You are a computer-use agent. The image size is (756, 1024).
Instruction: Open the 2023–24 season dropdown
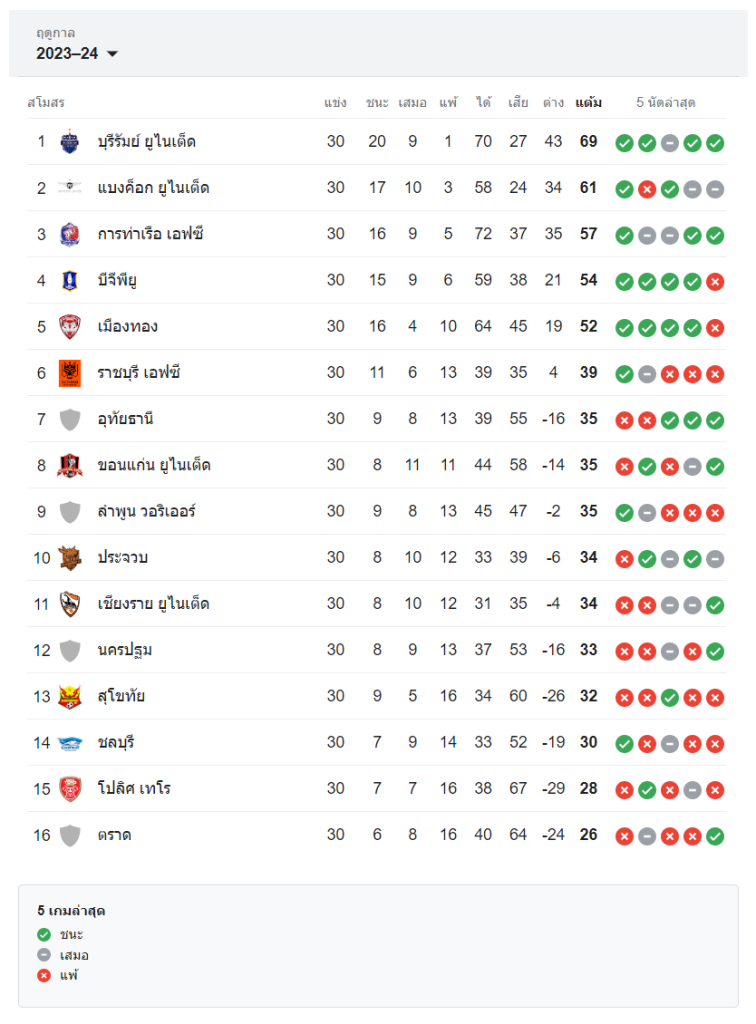click(77, 54)
